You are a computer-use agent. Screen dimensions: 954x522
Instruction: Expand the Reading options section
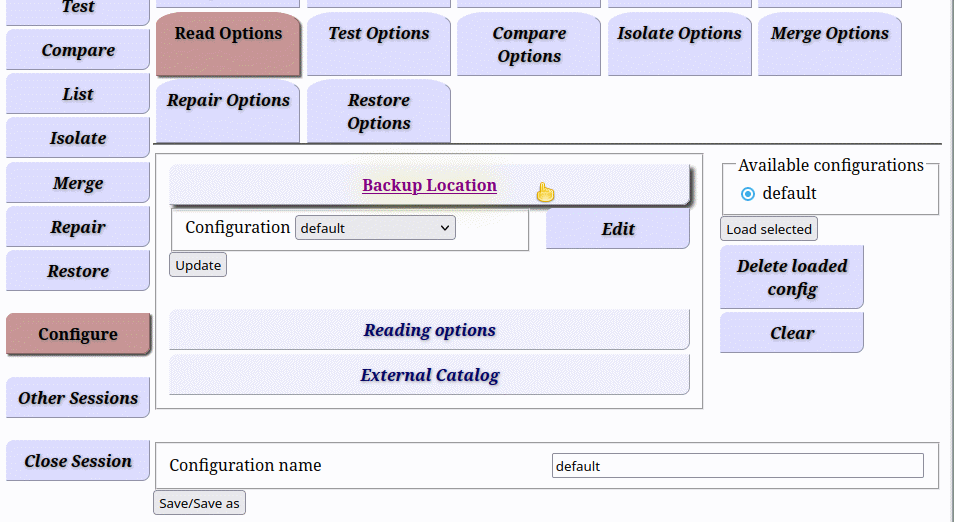[x=430, y=330]
